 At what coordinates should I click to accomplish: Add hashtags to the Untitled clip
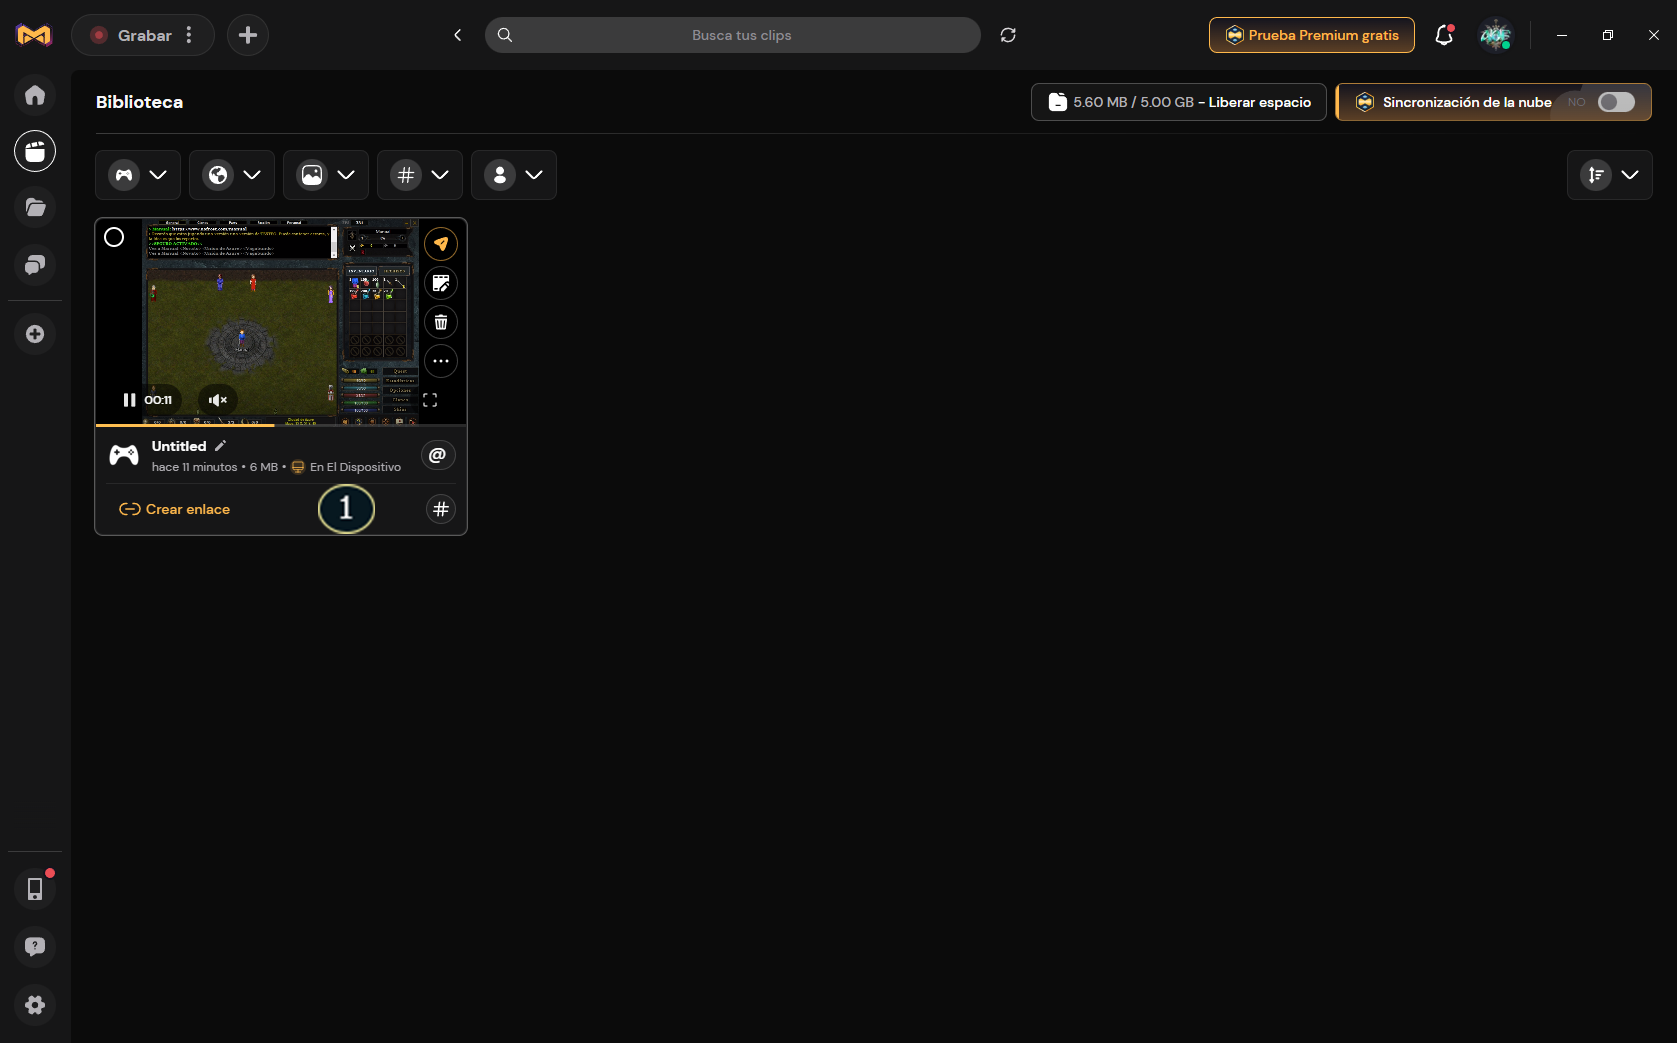[441, 509]
